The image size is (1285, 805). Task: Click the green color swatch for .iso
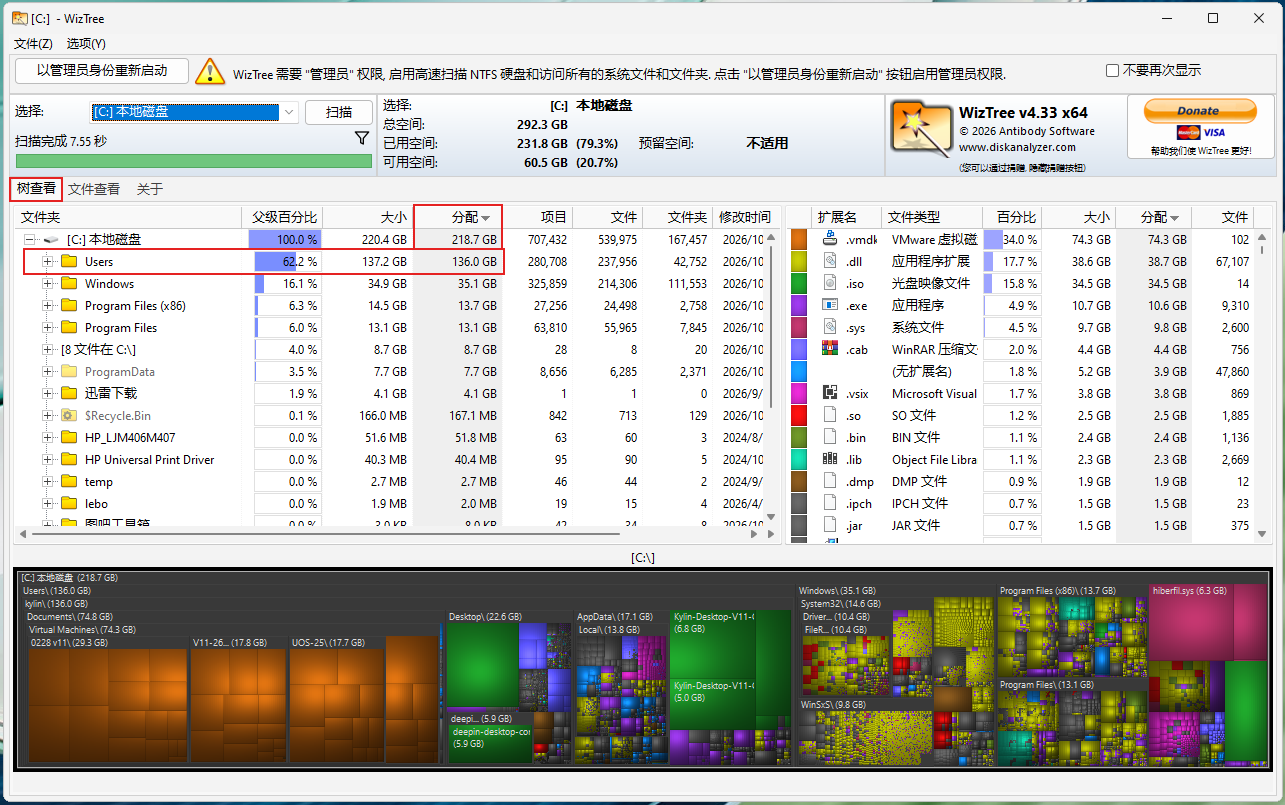(x=799, y=284)
